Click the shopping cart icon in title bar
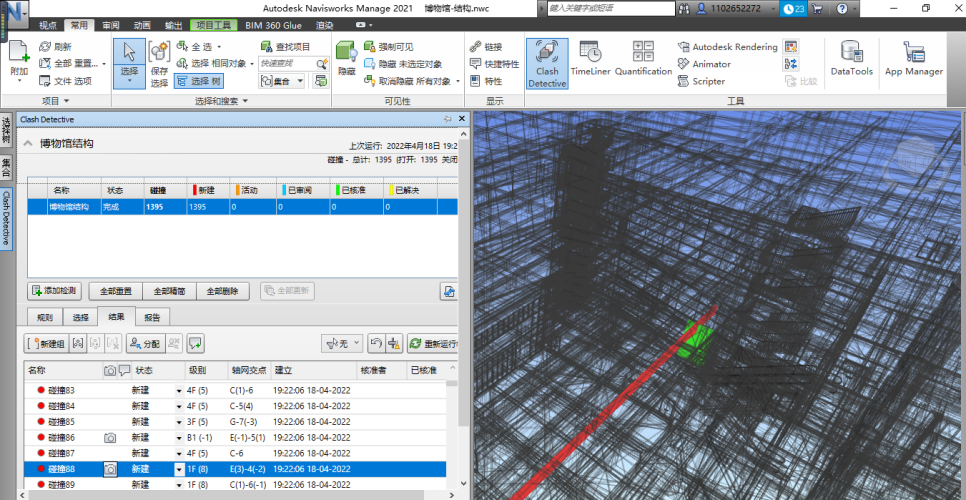 [x=818, y=9]
